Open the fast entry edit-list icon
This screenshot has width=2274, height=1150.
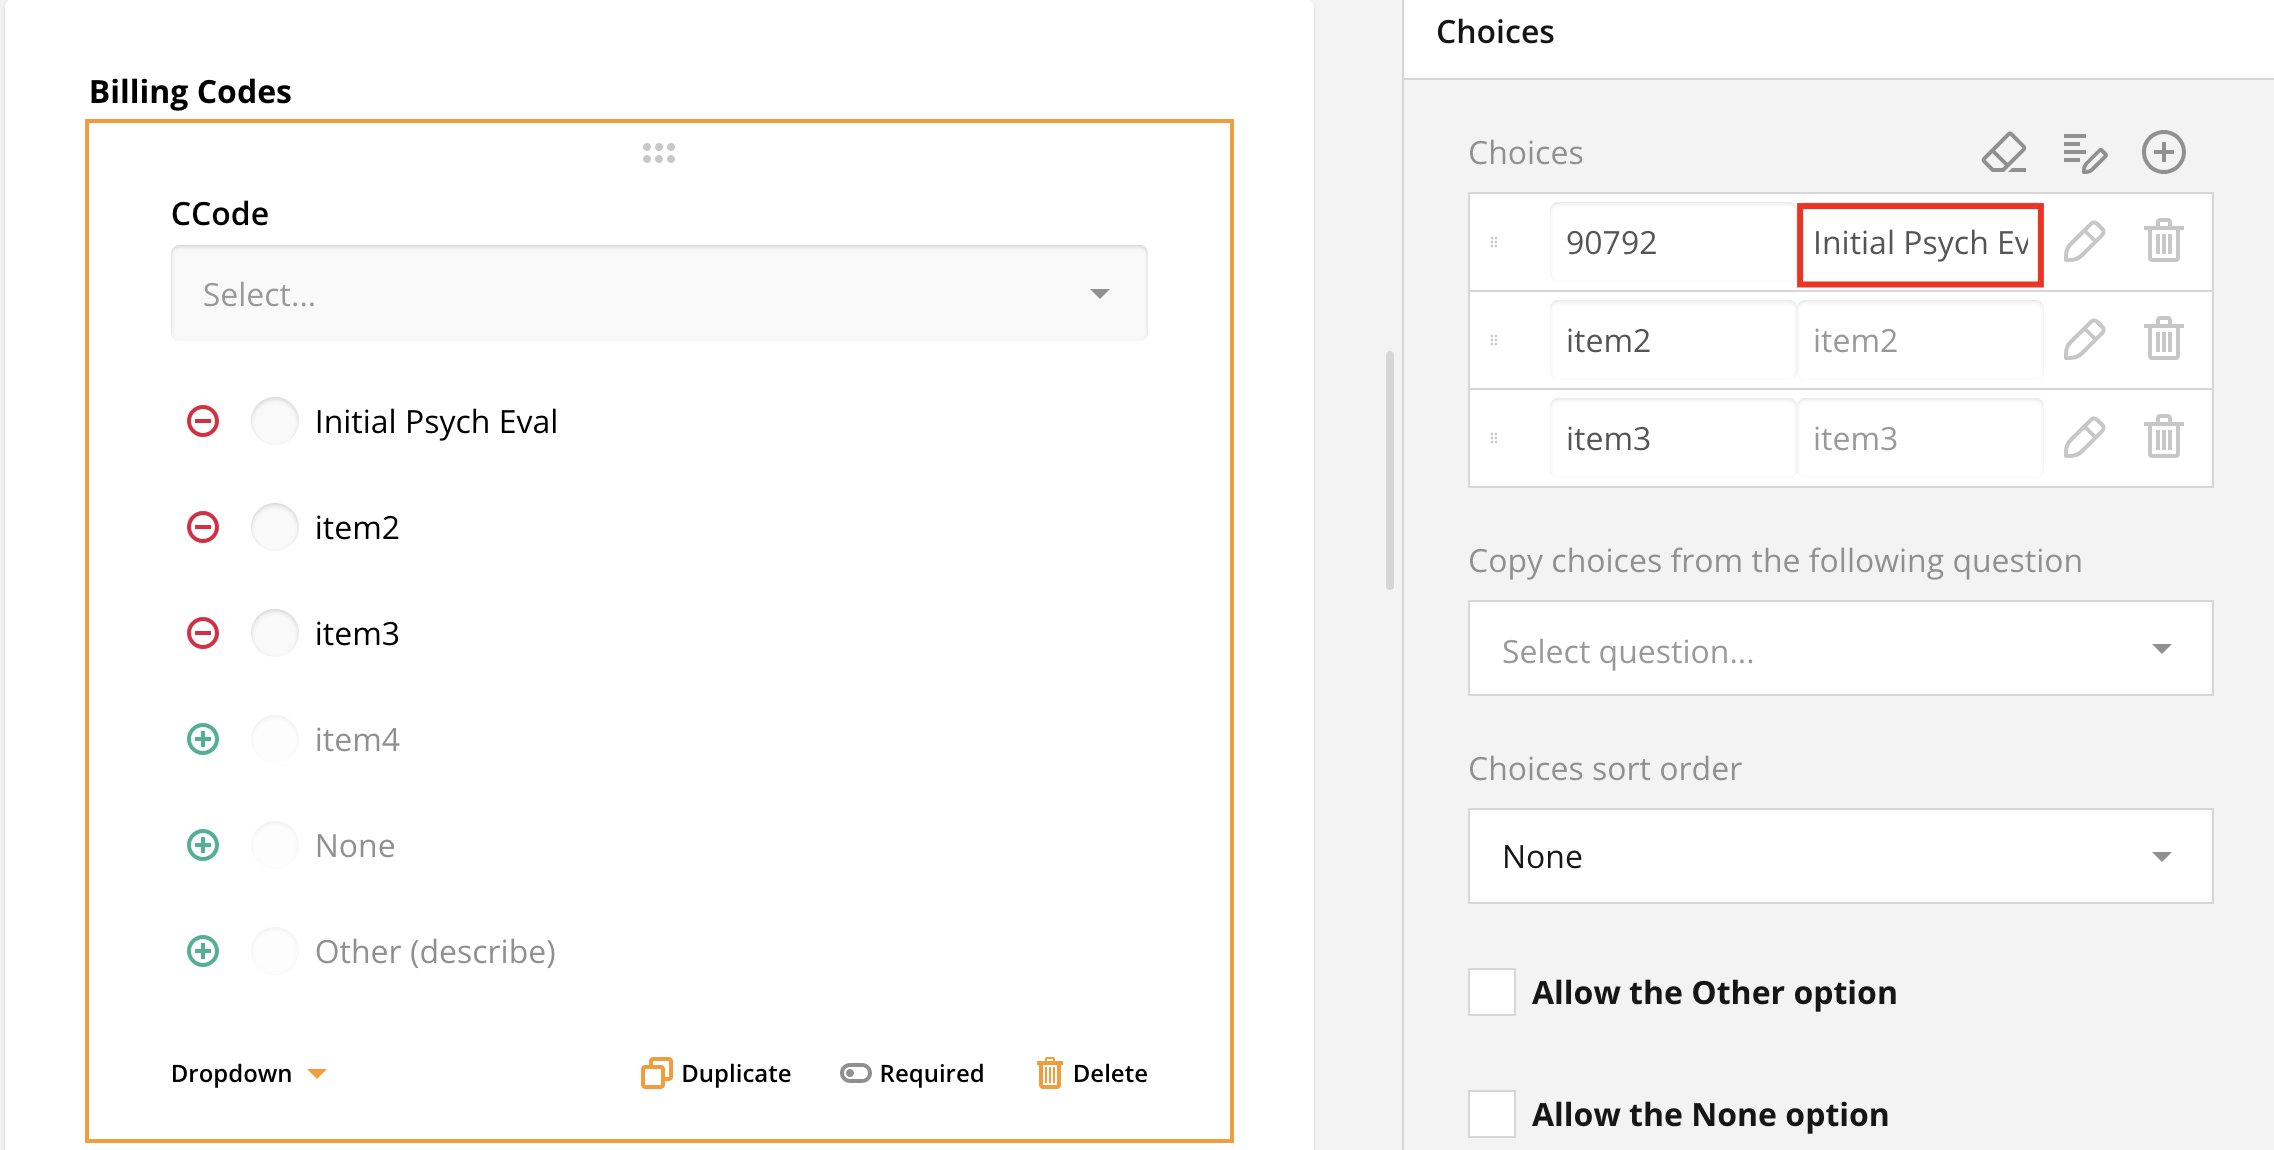pos(2084,153)
